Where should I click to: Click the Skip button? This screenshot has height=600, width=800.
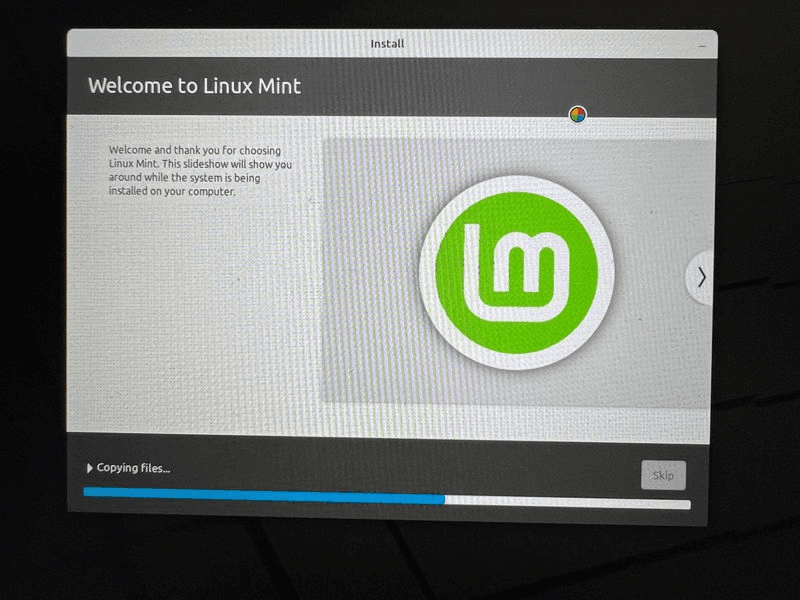pyautogui.click(x=663, y=476)
